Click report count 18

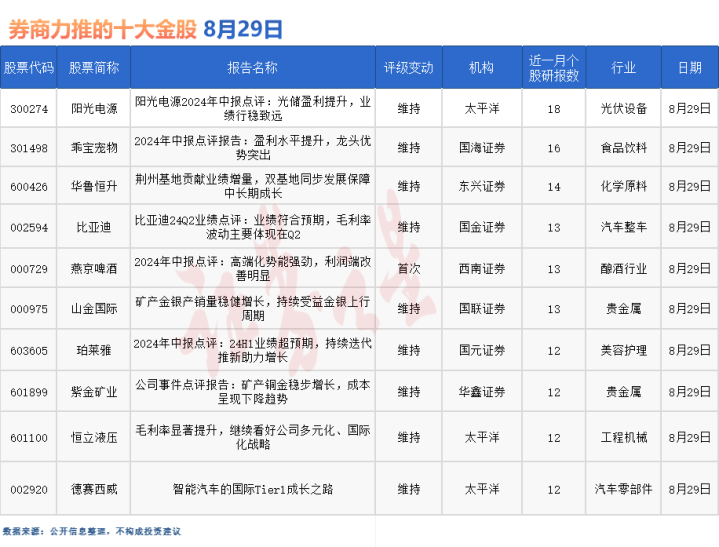[553, 109]
